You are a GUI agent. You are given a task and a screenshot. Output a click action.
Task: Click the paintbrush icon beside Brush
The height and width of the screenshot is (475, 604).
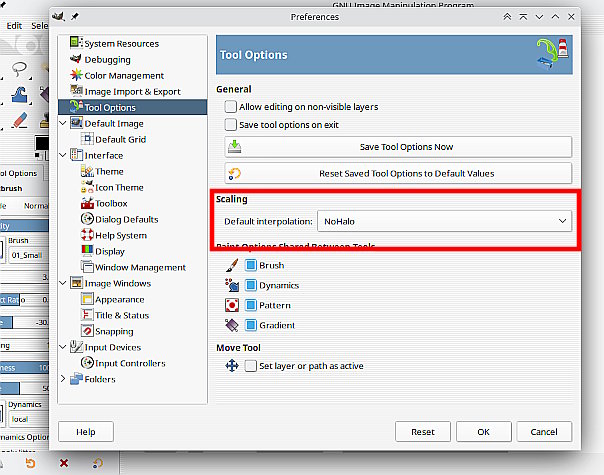pos(232,265)
